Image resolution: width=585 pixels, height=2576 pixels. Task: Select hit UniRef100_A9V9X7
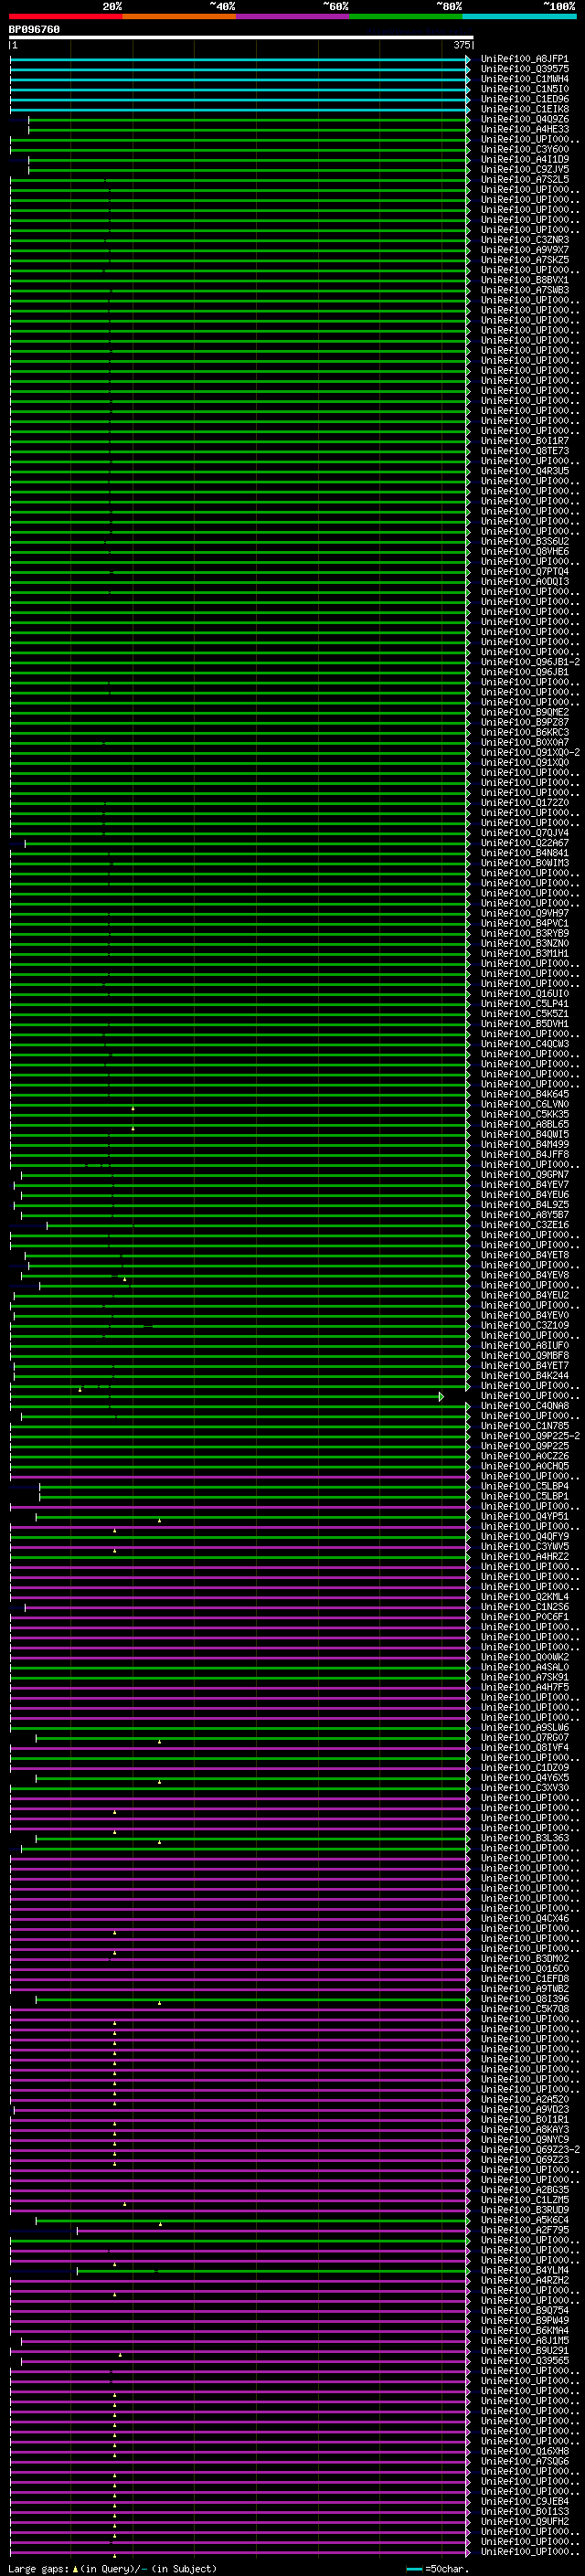click(x=525, y=250)
